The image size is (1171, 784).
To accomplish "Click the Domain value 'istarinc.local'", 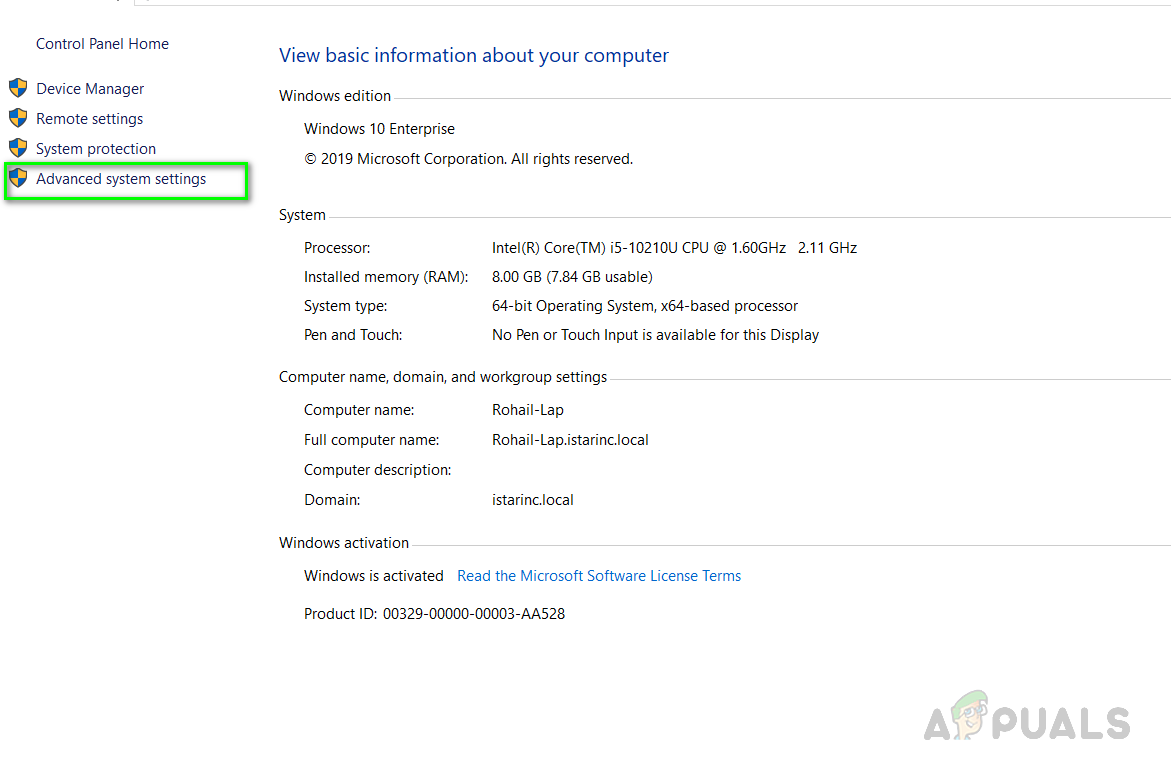I will coord(532,500).
